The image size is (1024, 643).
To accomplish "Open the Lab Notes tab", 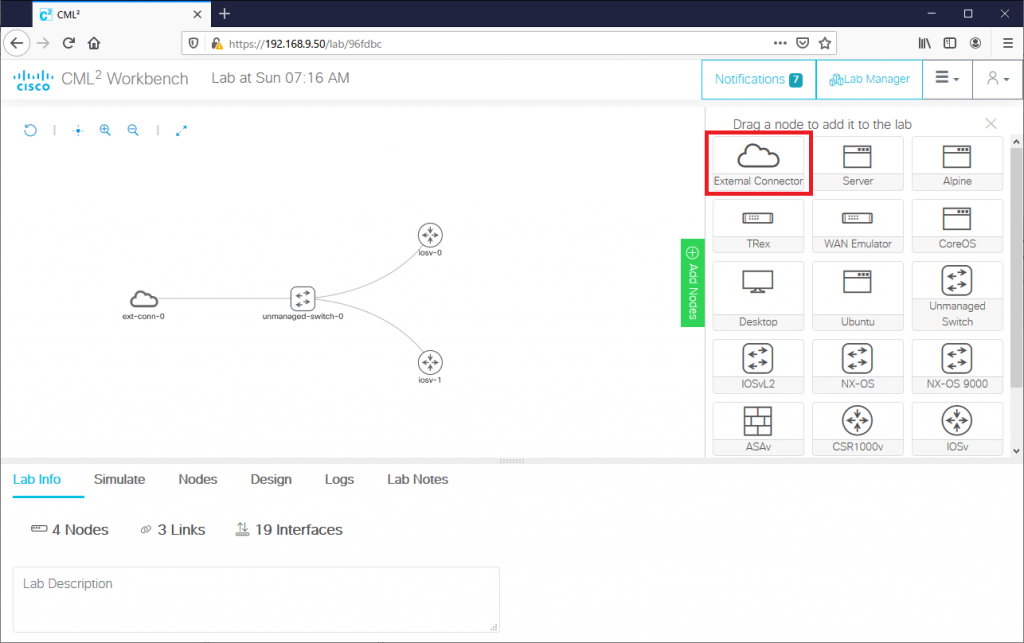I will 417,479.
